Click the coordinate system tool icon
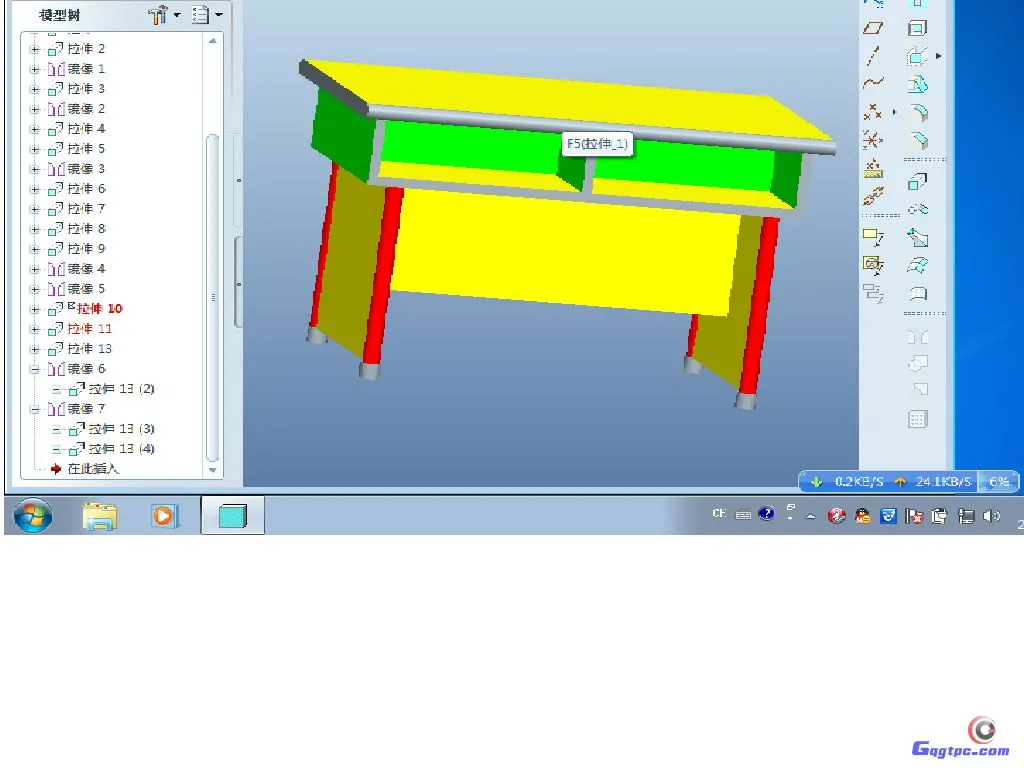This screenshot has height=768, width=1024. point(873,140)
